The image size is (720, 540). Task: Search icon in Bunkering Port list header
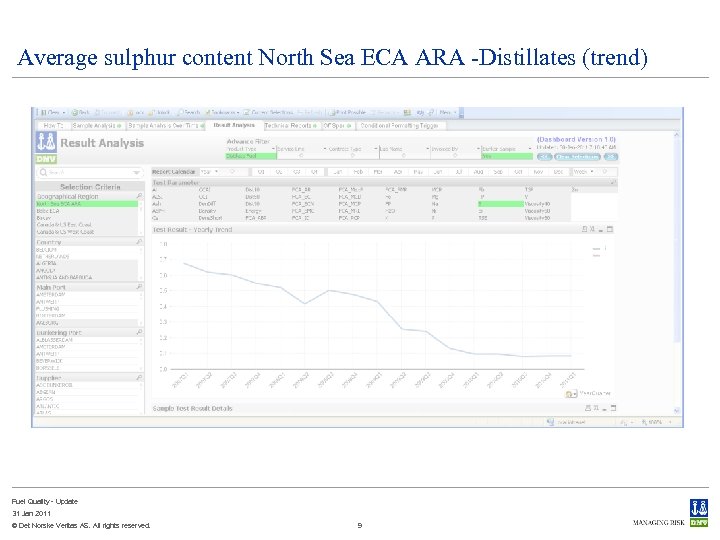[140, 332]
